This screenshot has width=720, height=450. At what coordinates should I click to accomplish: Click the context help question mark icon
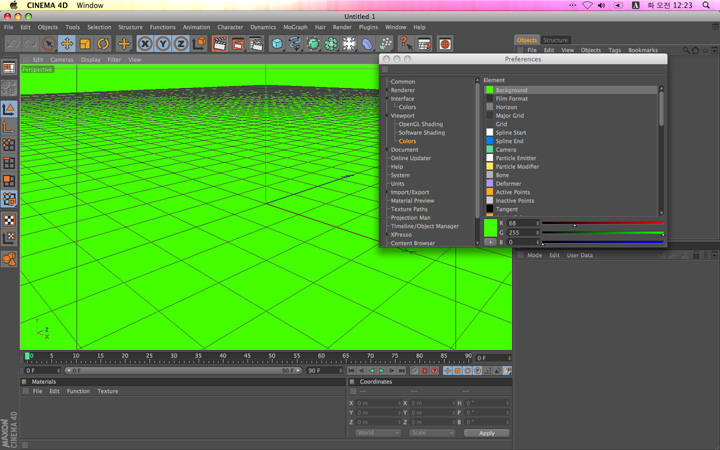[406, 44]
